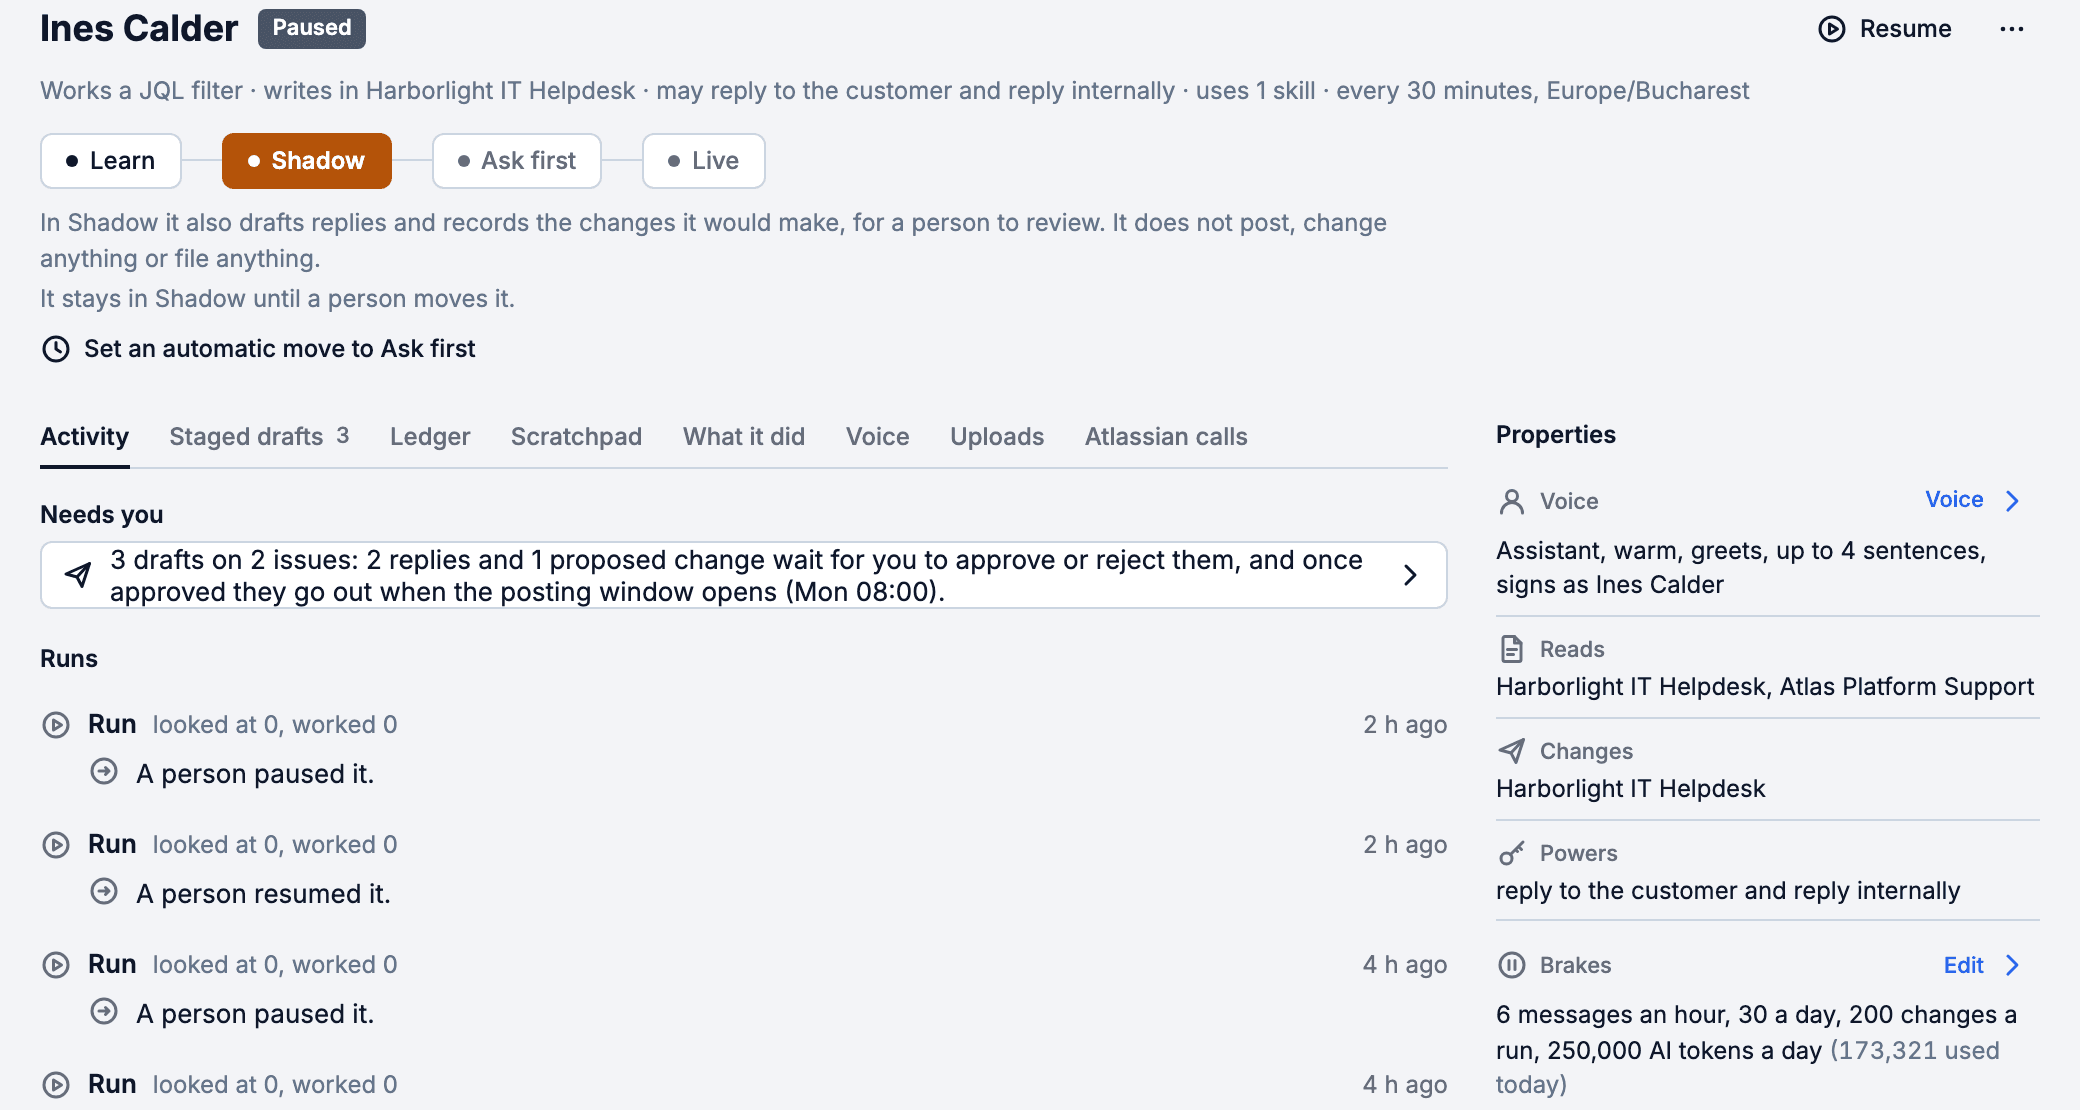Click the Brakes pause icon in Properties
Viewport: 2080px width, 1110px height.
(x=1512, y=965)
